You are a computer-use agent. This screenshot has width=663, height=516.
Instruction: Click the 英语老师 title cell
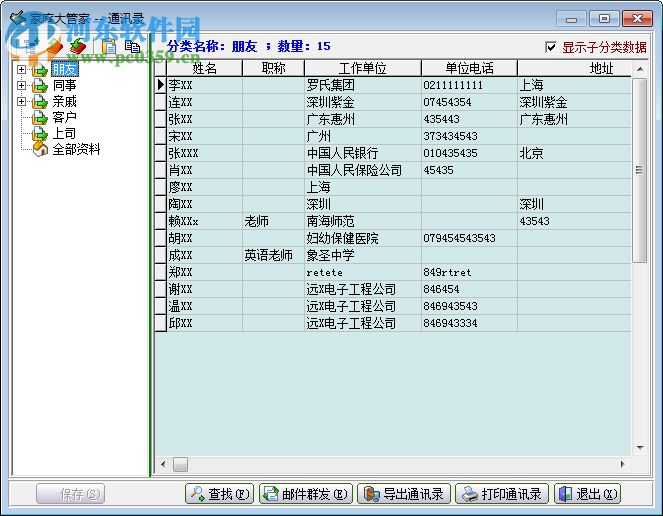click(274, 255)
